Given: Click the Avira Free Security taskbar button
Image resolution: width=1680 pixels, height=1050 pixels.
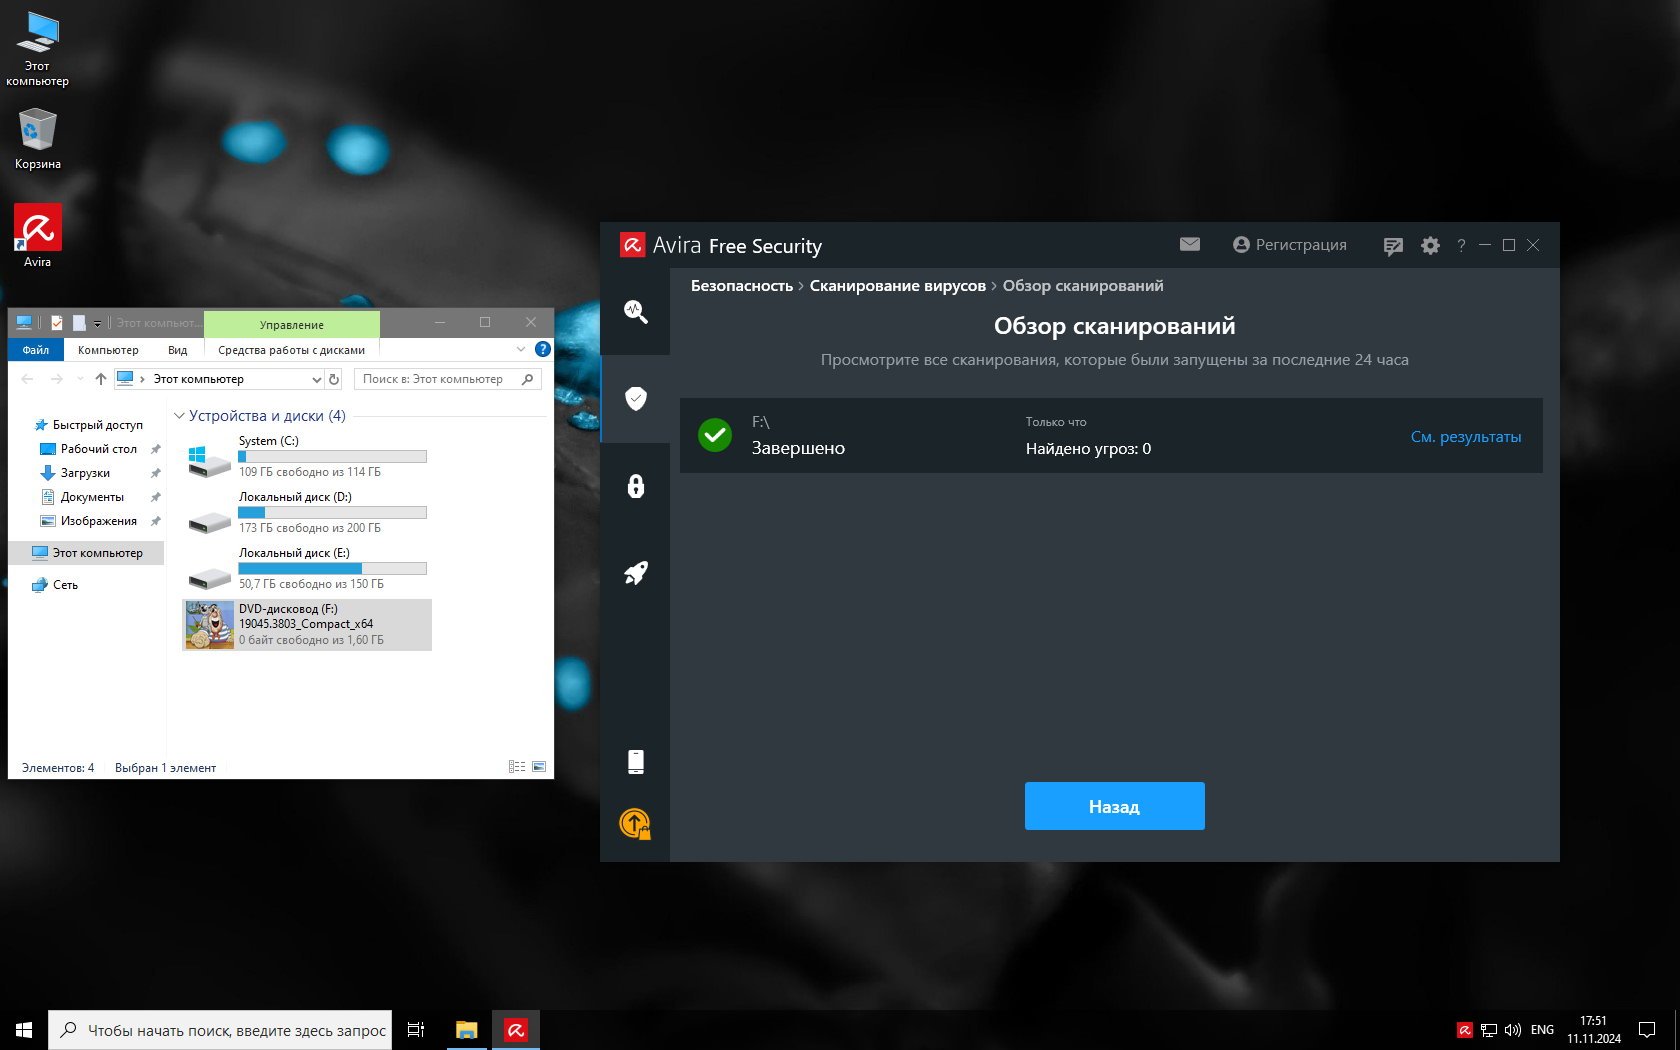Looking at the screenshot, I should pos(516,1030).
